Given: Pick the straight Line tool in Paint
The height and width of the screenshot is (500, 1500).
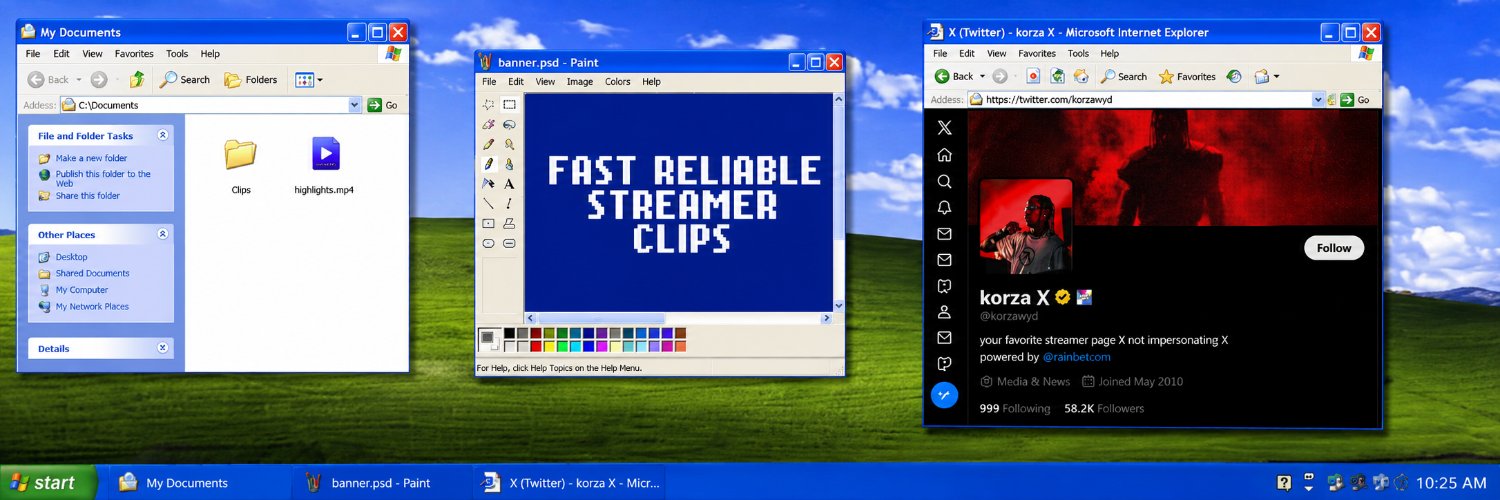Looking at the screenshot, I should click(489, 204).
